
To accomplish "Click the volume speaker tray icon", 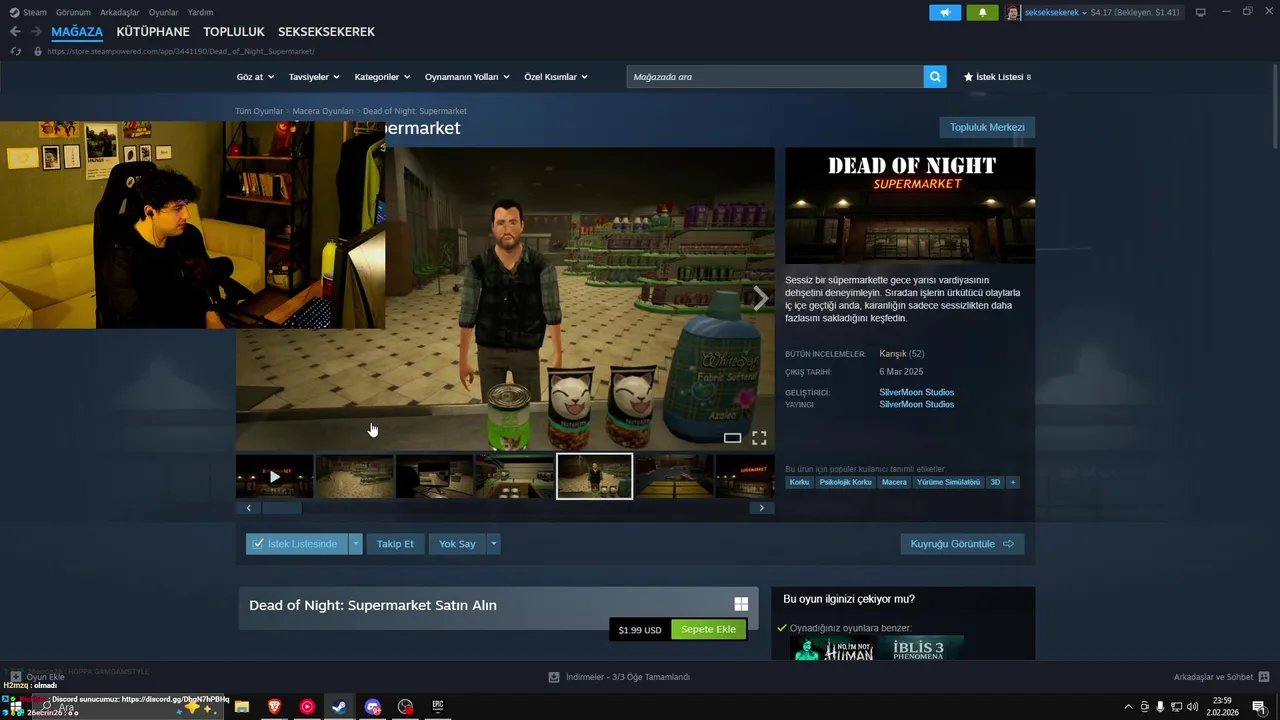I will click(x=1192, y=707).
